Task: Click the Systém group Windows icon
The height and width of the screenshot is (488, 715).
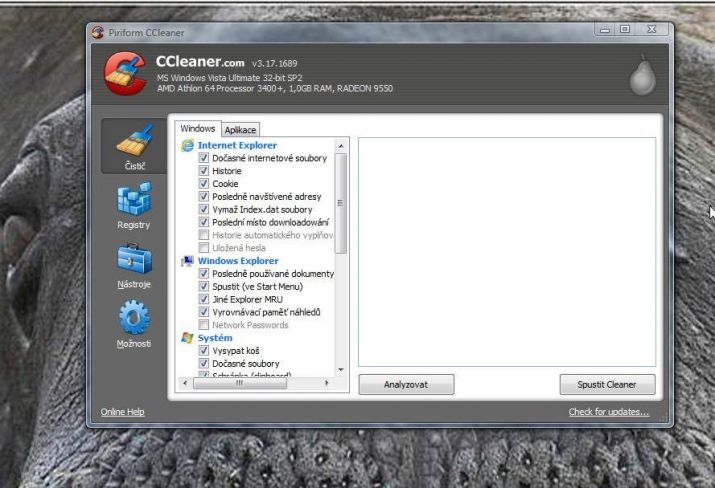Action: (187, 338)
